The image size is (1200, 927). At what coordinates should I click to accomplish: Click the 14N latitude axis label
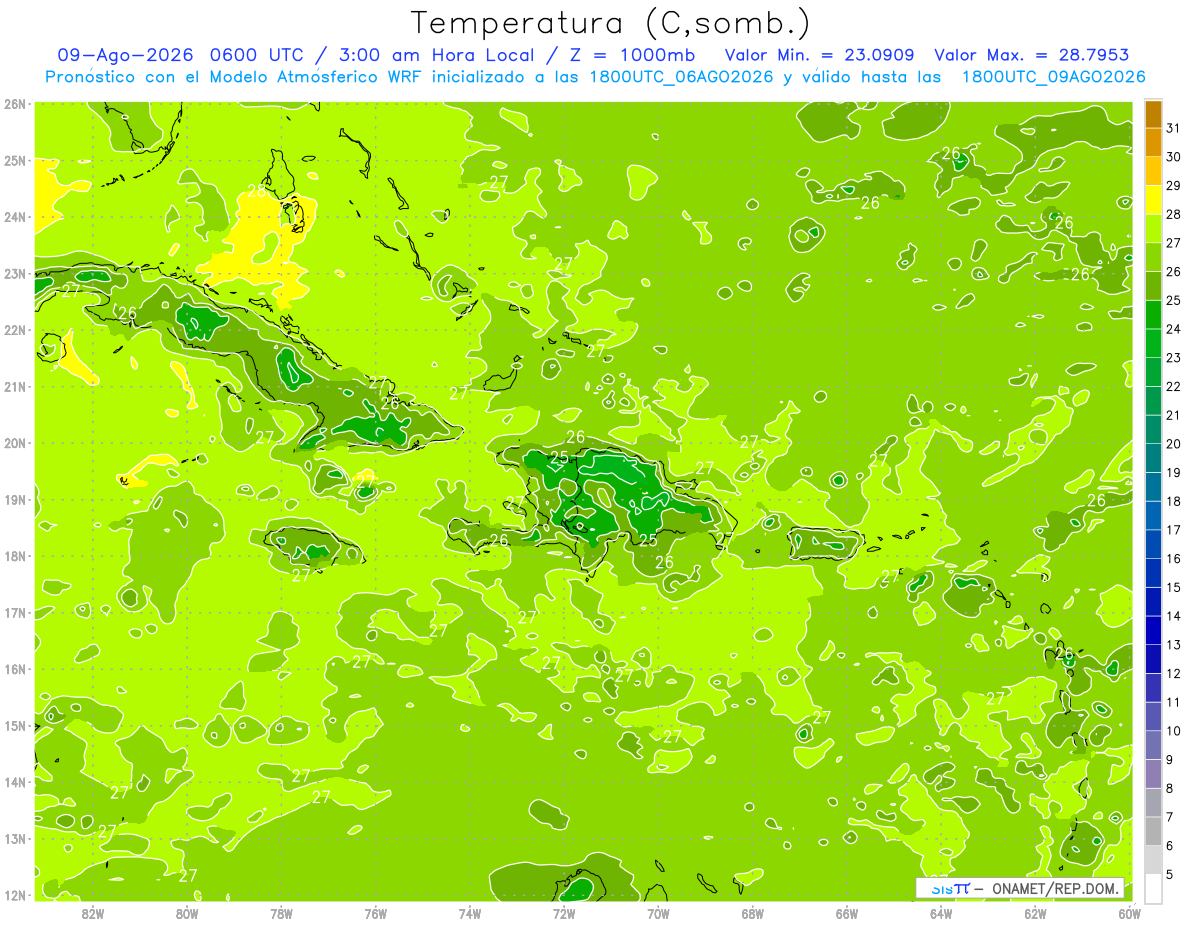point(15,782)
